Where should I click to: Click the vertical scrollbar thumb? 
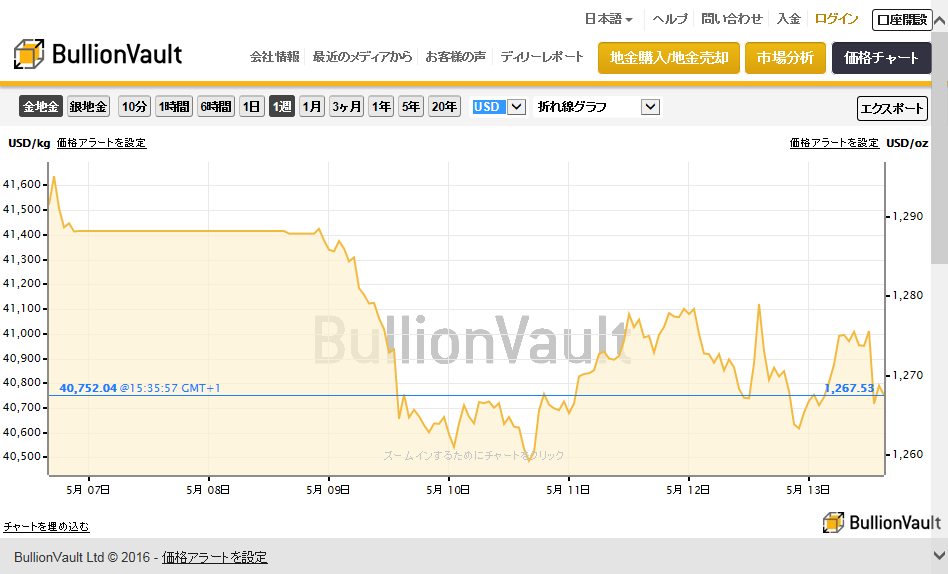pyautogui.click(x=940, y=147)
